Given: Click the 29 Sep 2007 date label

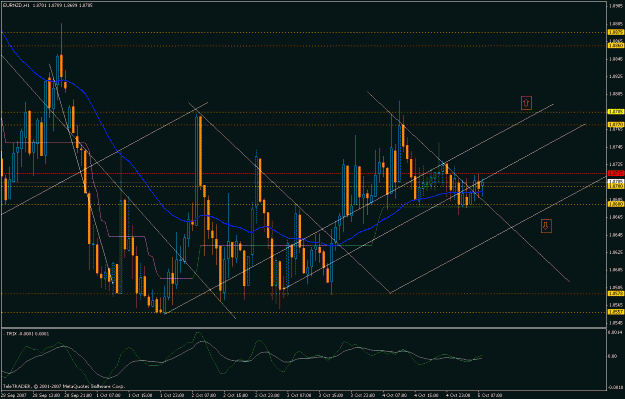Looking at the screenshot, I should click(14, 395).
